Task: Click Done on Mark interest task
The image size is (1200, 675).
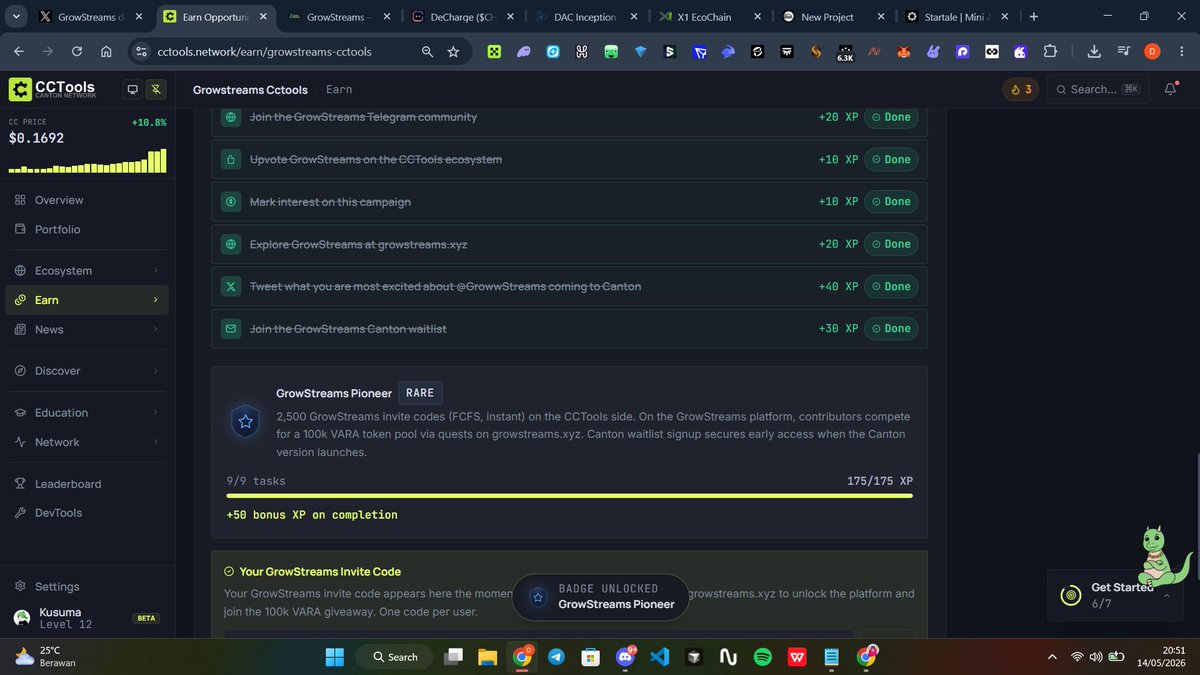Action: (x=891, y=201)
